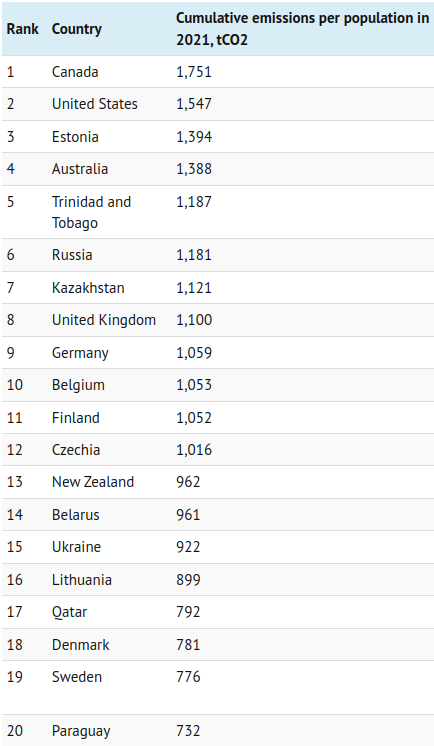The width and height of the screenshot is (434, 746).
Task: Select the United Kingdom cell
Action: (104, 320)
